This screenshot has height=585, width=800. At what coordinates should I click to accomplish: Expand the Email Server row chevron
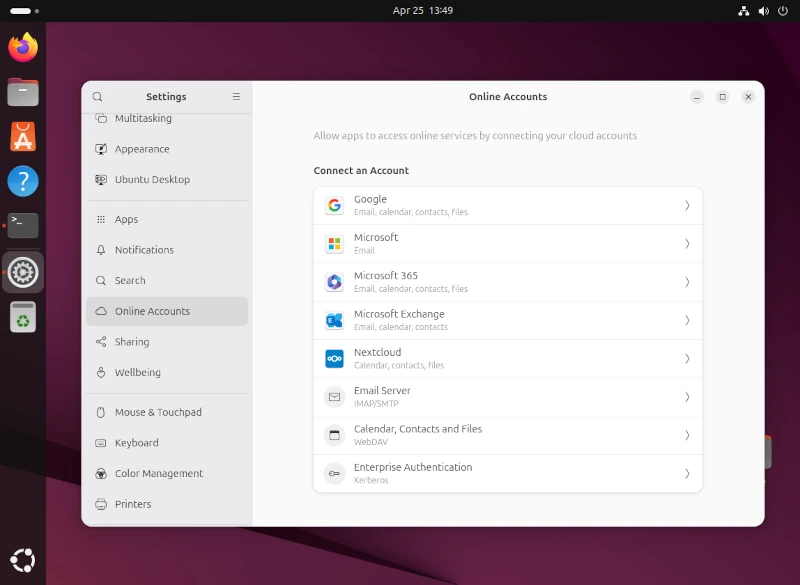[687, 397]
